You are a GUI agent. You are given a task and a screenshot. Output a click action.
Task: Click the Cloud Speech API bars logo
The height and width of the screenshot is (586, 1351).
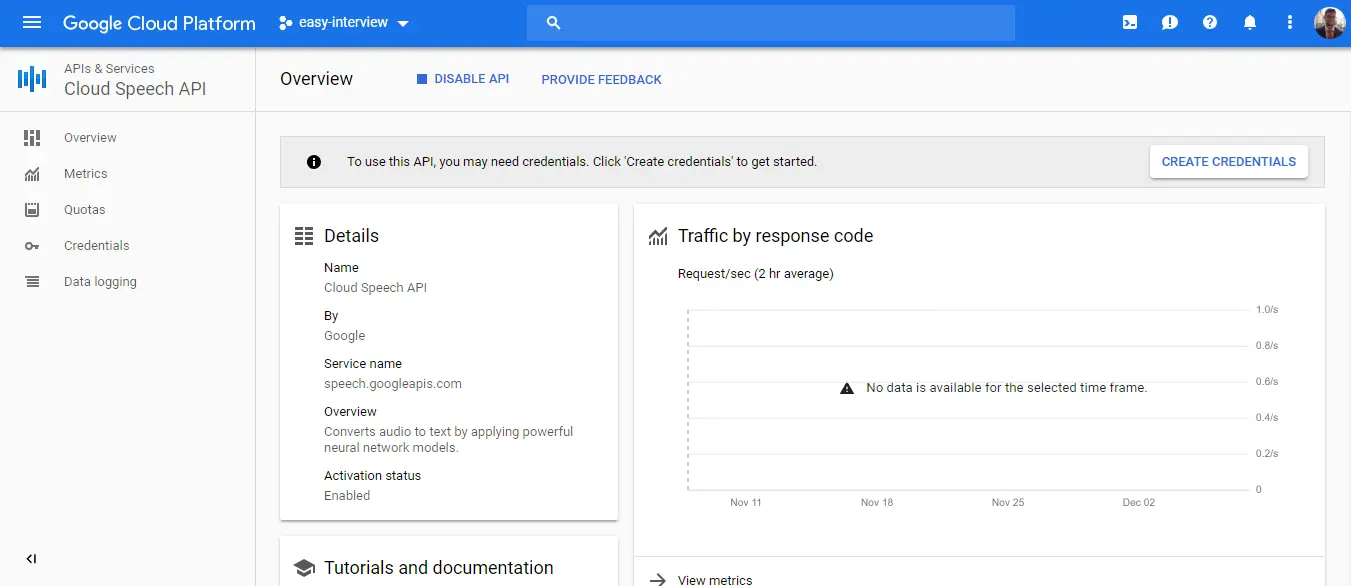tap(32, 79)
